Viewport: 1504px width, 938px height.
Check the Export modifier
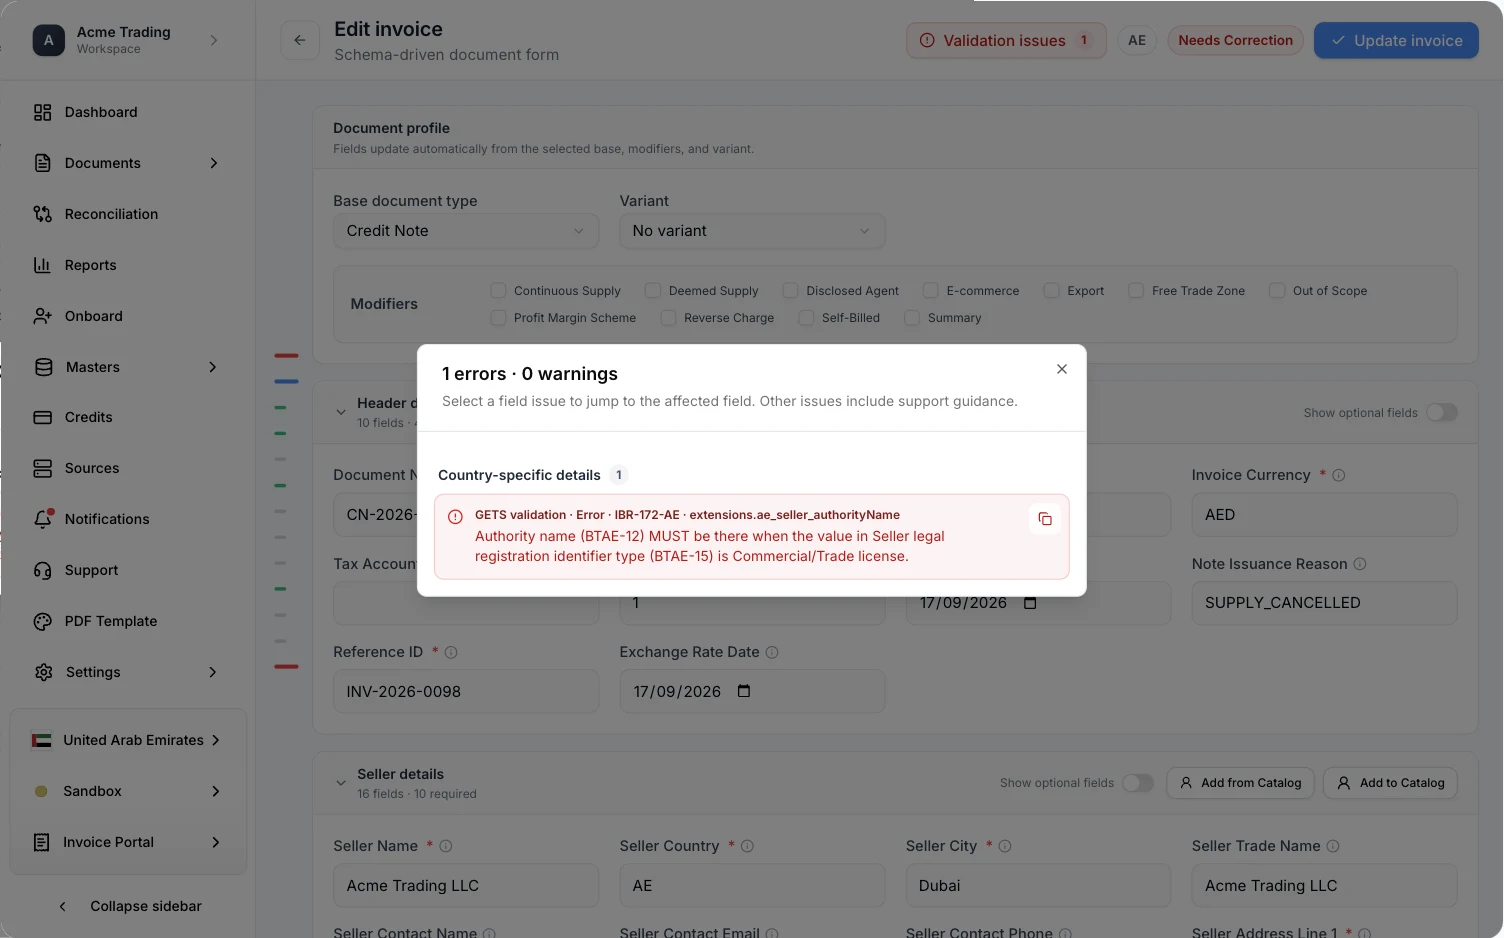(1051, 290)
